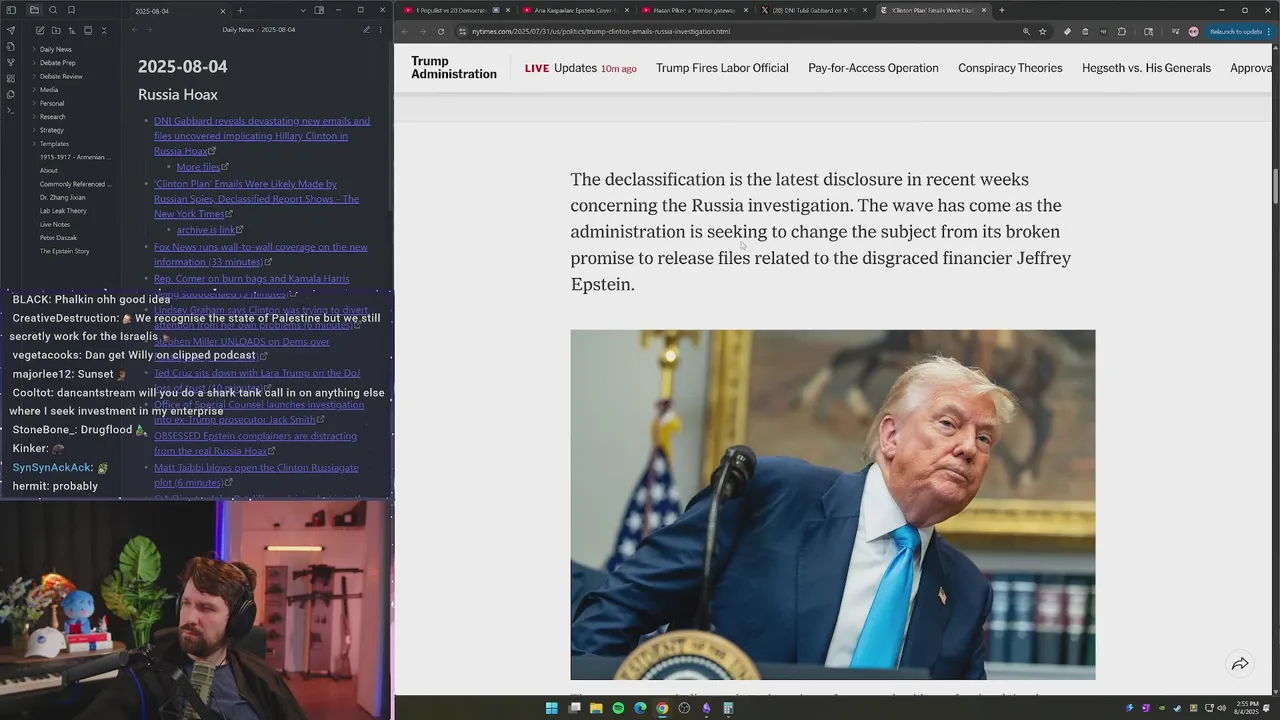Expand the Daily News folder
The image size is (1280, 720).
click(x=55, y=49)
